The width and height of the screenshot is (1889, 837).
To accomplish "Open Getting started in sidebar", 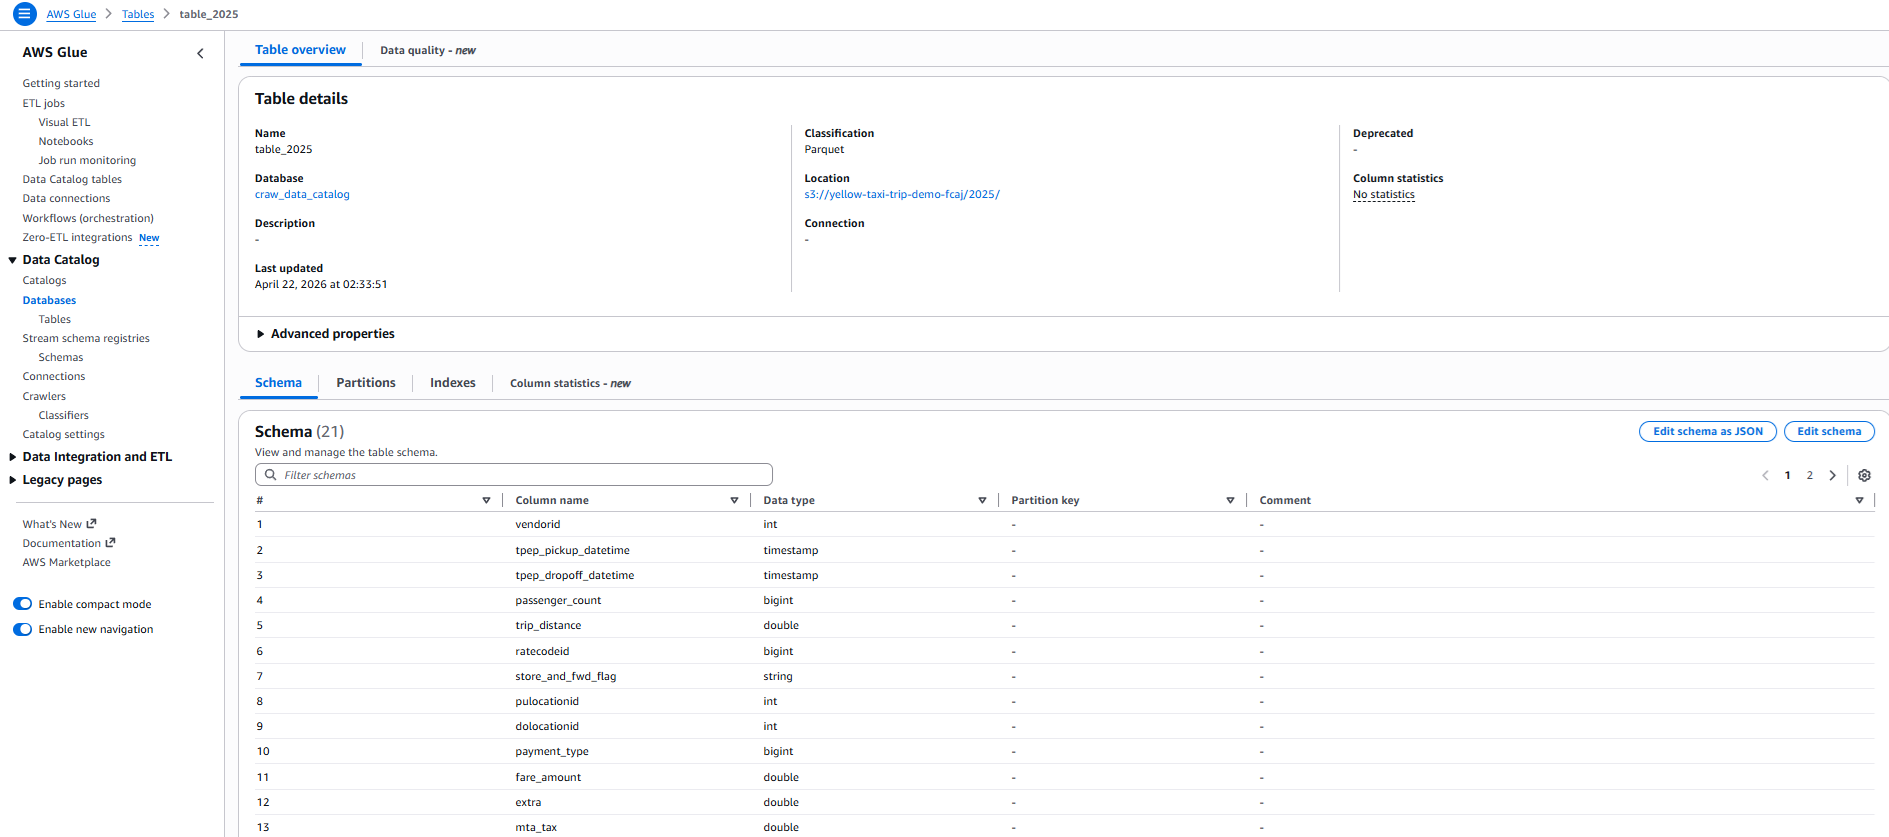I will click(x=61, y=83).
